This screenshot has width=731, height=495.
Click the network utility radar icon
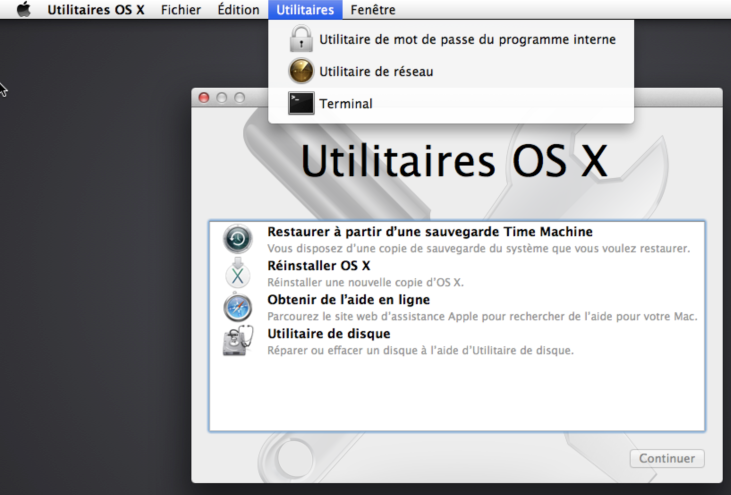point(301,71)
